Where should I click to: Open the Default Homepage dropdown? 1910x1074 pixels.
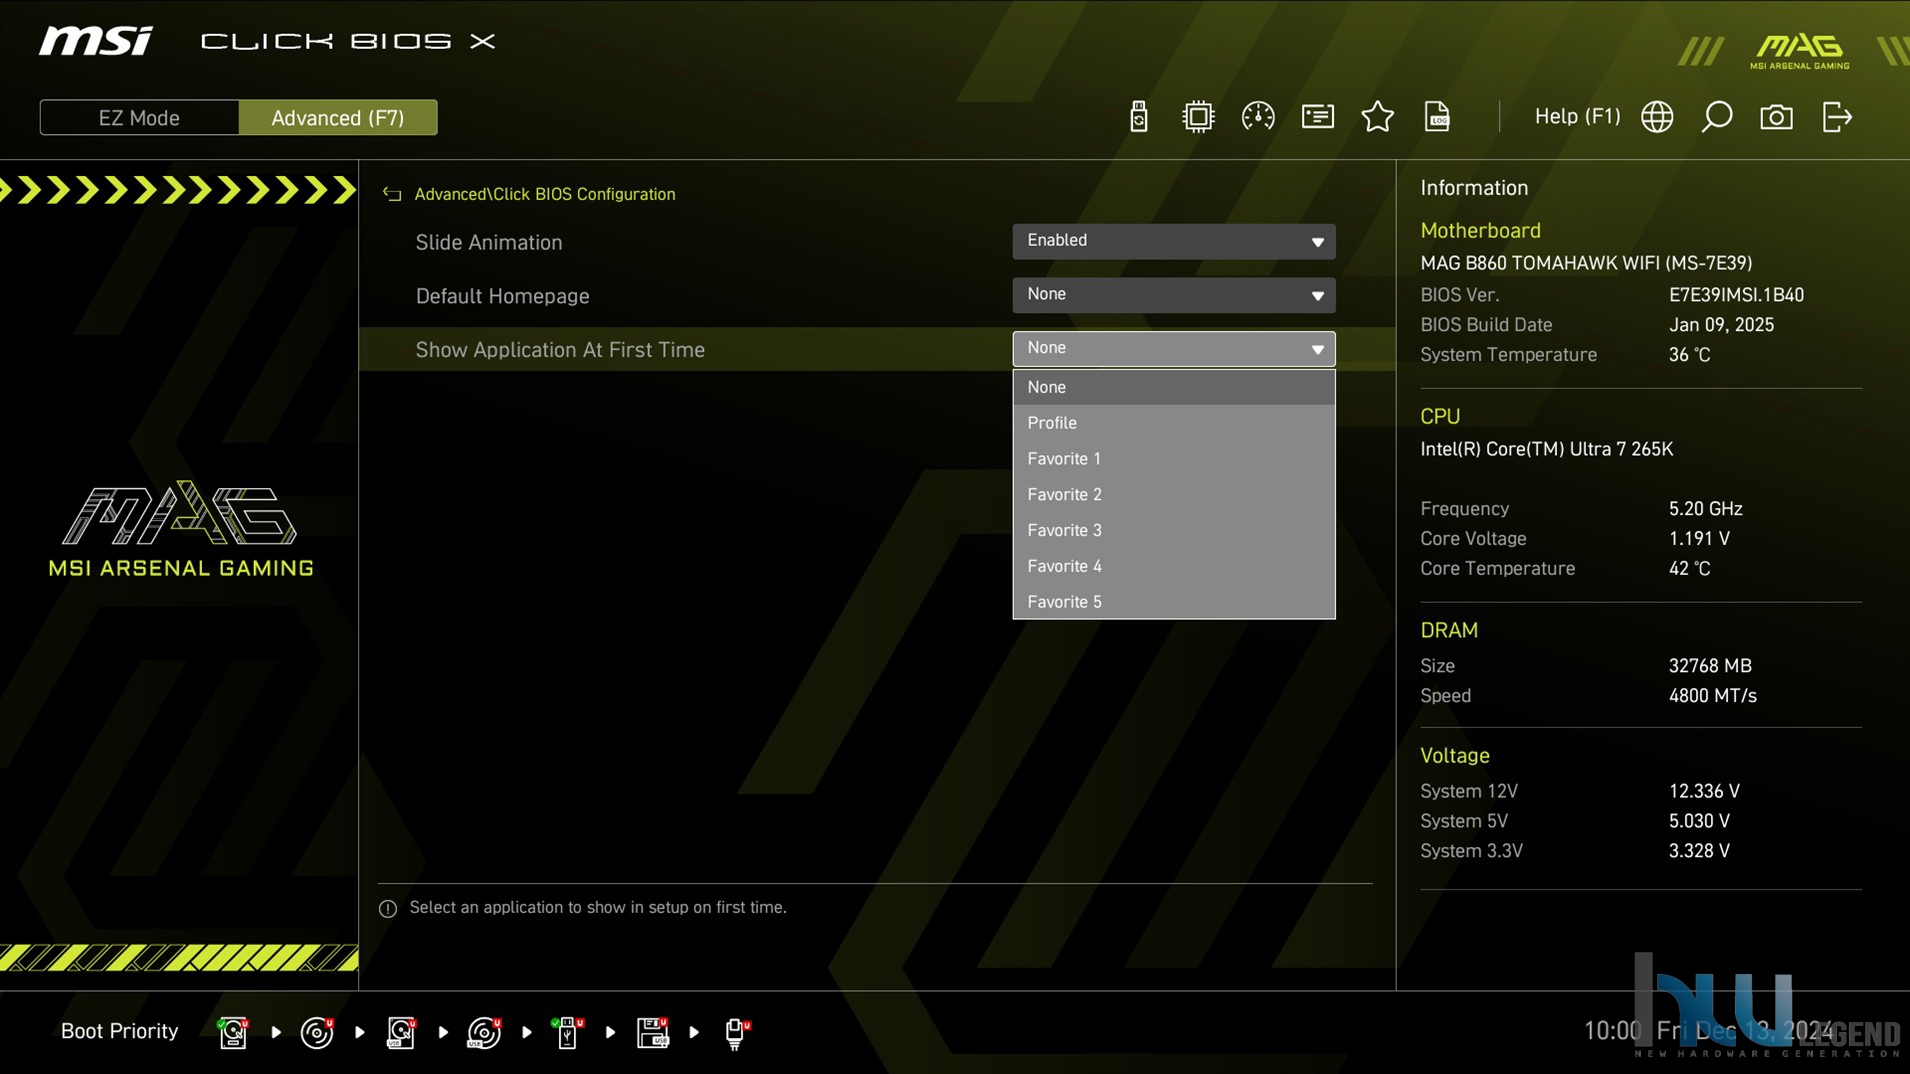pyautogui.click(x=1174, y=295)
